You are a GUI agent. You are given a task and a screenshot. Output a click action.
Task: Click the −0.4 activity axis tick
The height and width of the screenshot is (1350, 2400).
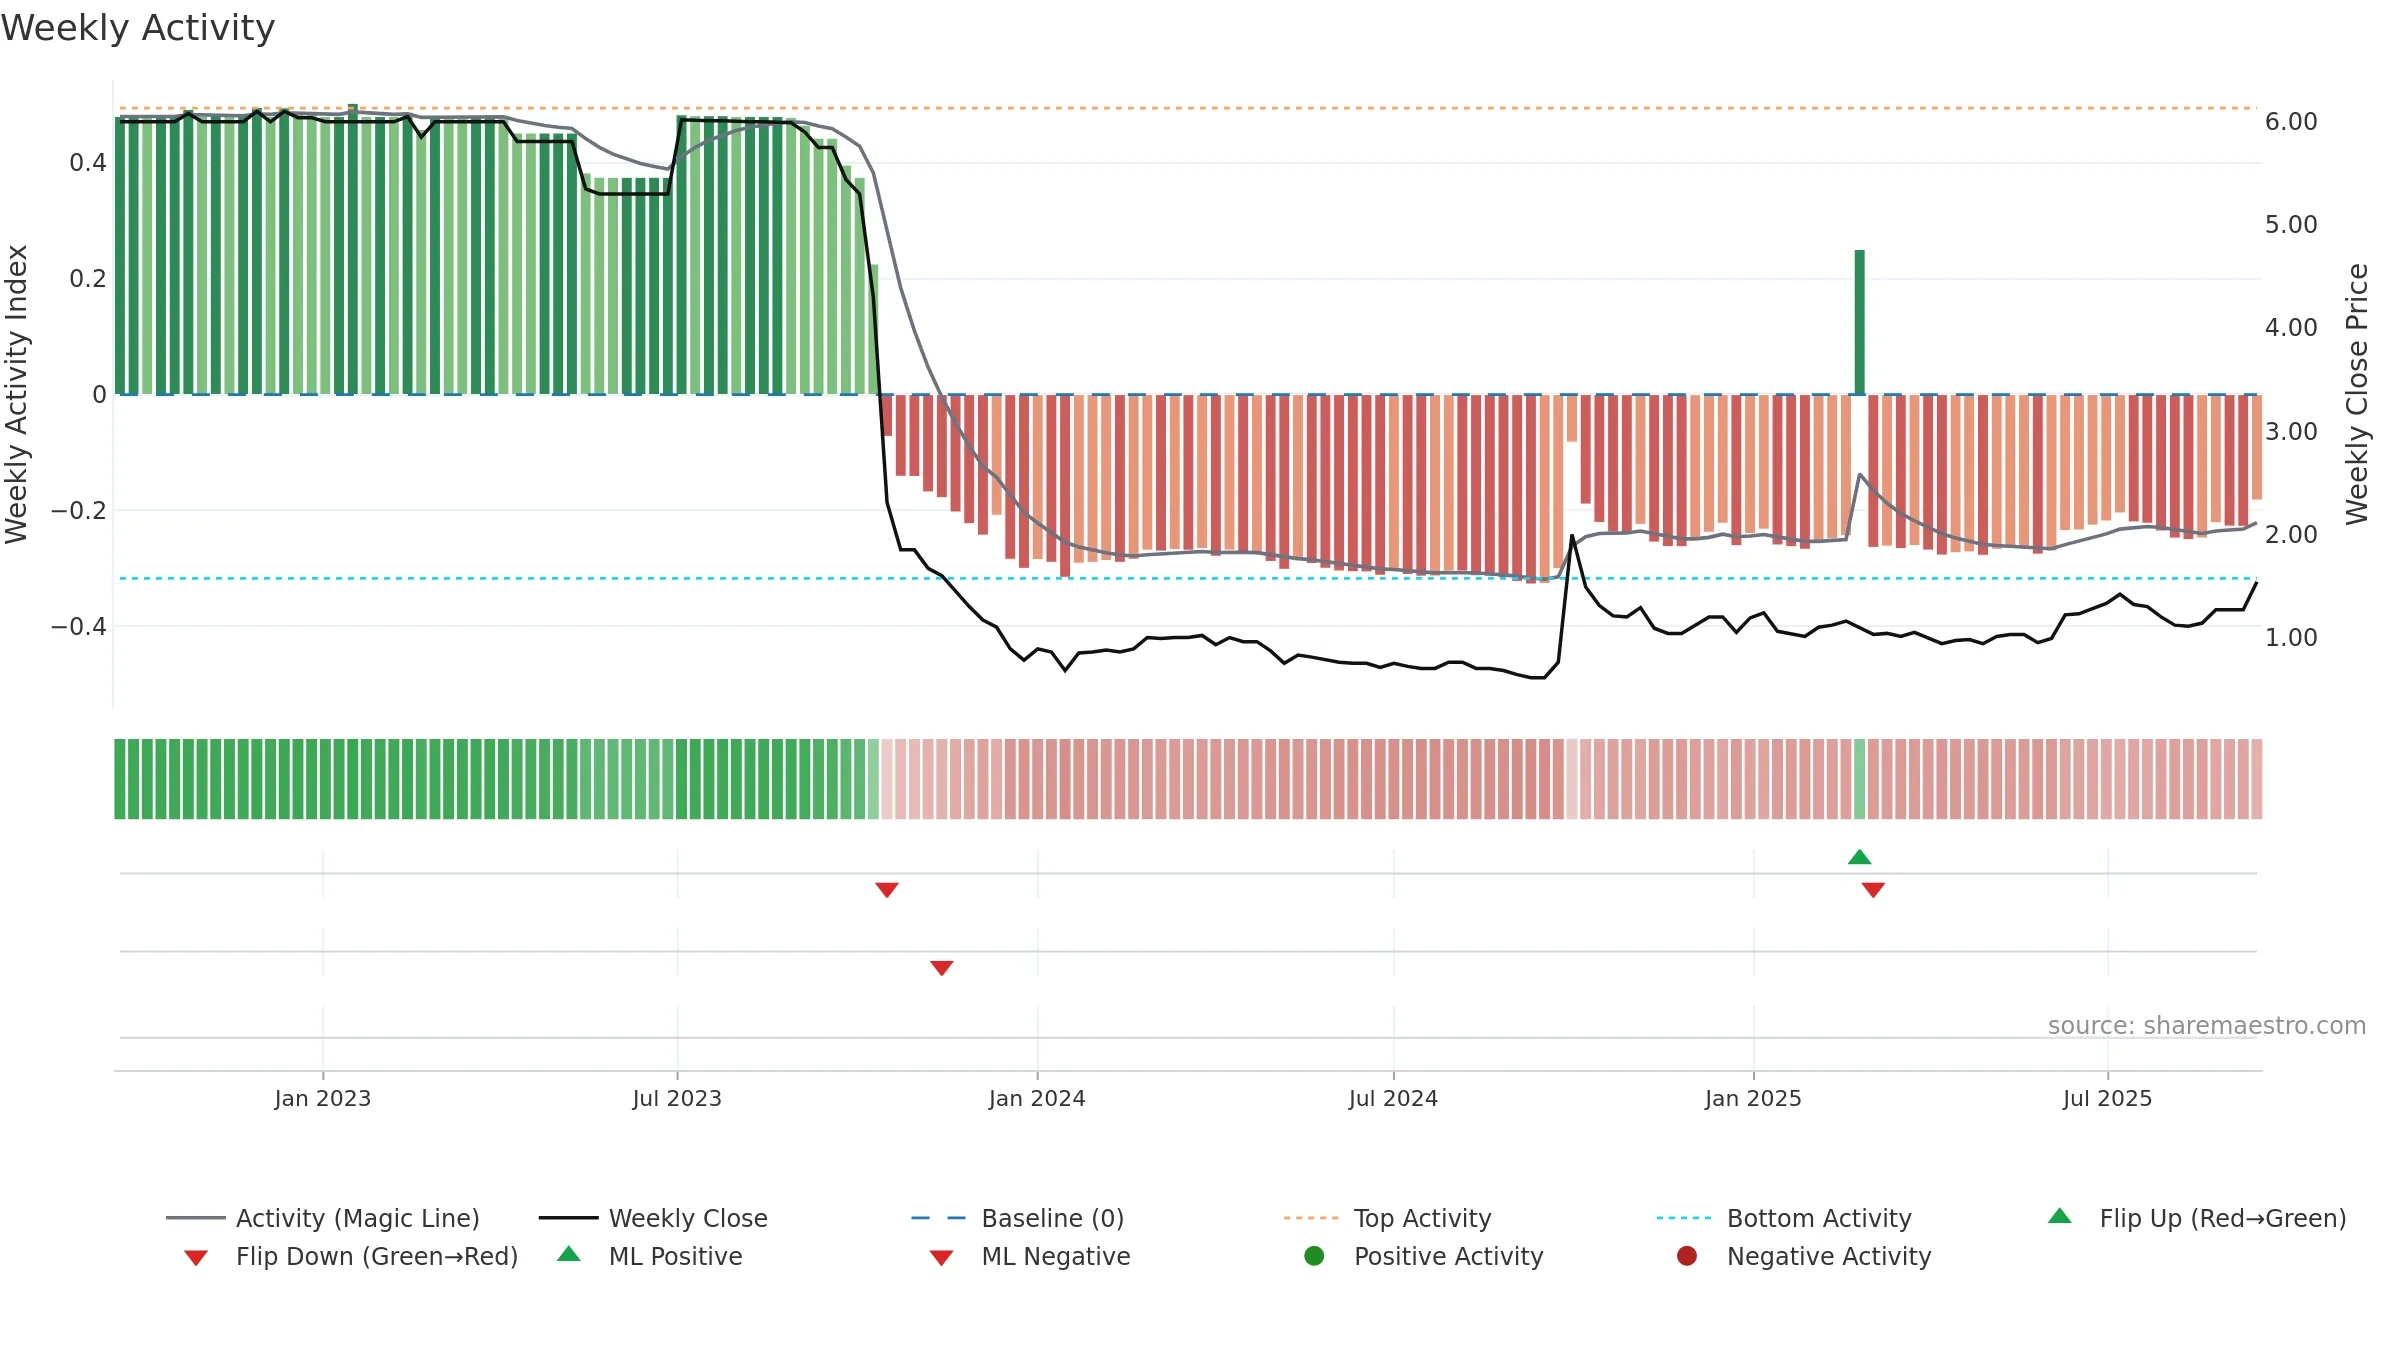point(79,627)
